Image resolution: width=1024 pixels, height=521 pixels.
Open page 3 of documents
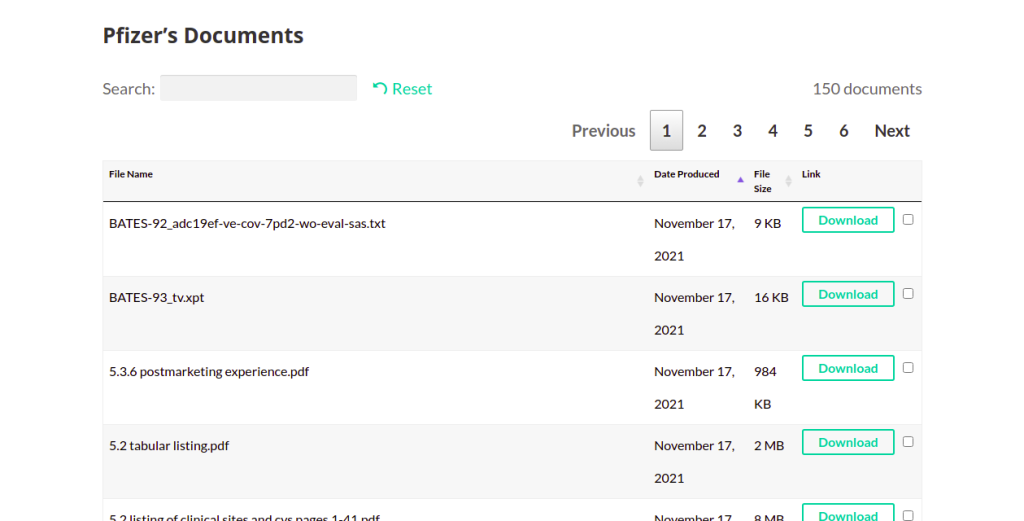[x=737, y=131]
